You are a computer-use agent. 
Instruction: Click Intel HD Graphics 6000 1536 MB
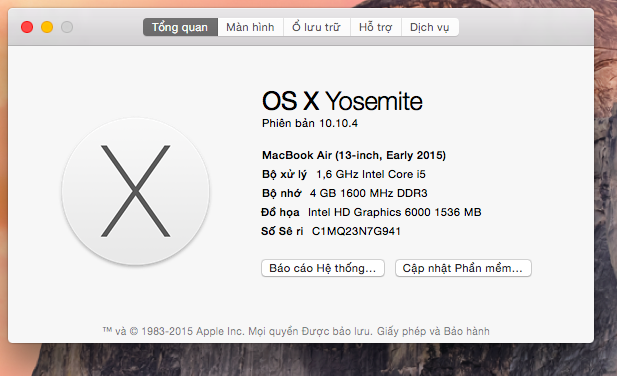[395, 212]
